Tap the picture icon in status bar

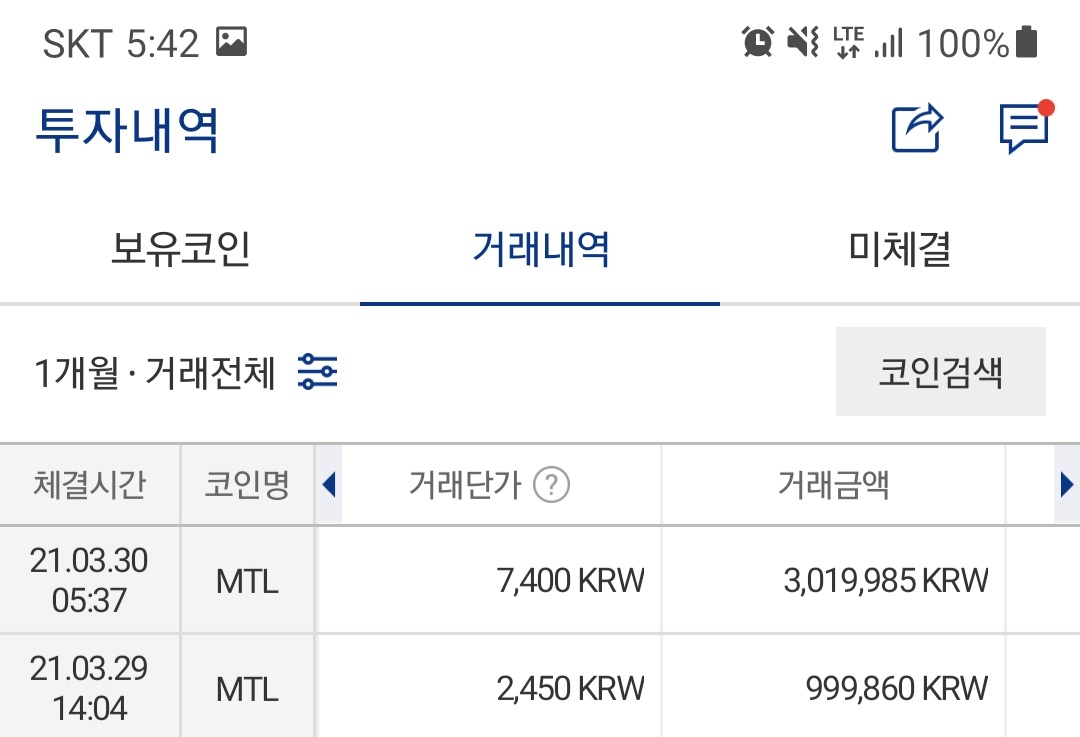coord(231,42)
